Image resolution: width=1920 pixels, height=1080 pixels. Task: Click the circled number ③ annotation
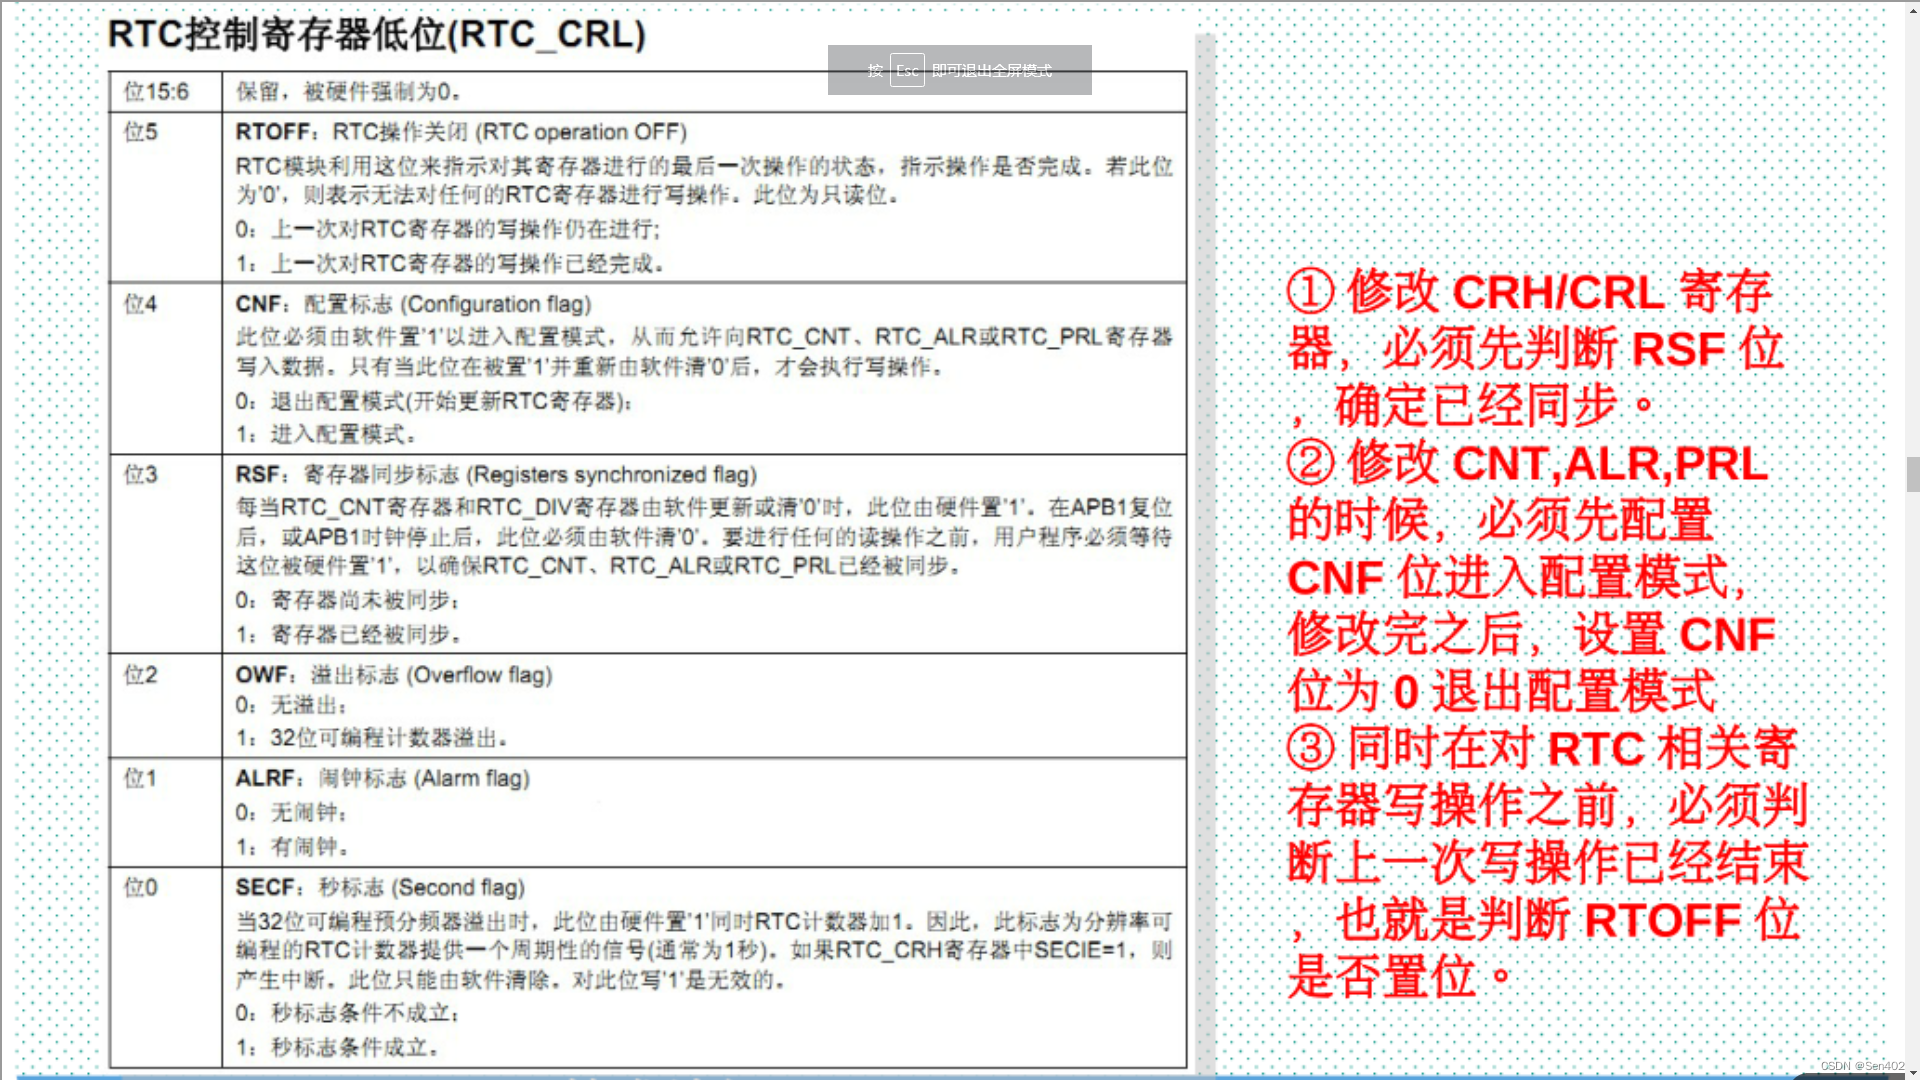(x=1310, y=748)
